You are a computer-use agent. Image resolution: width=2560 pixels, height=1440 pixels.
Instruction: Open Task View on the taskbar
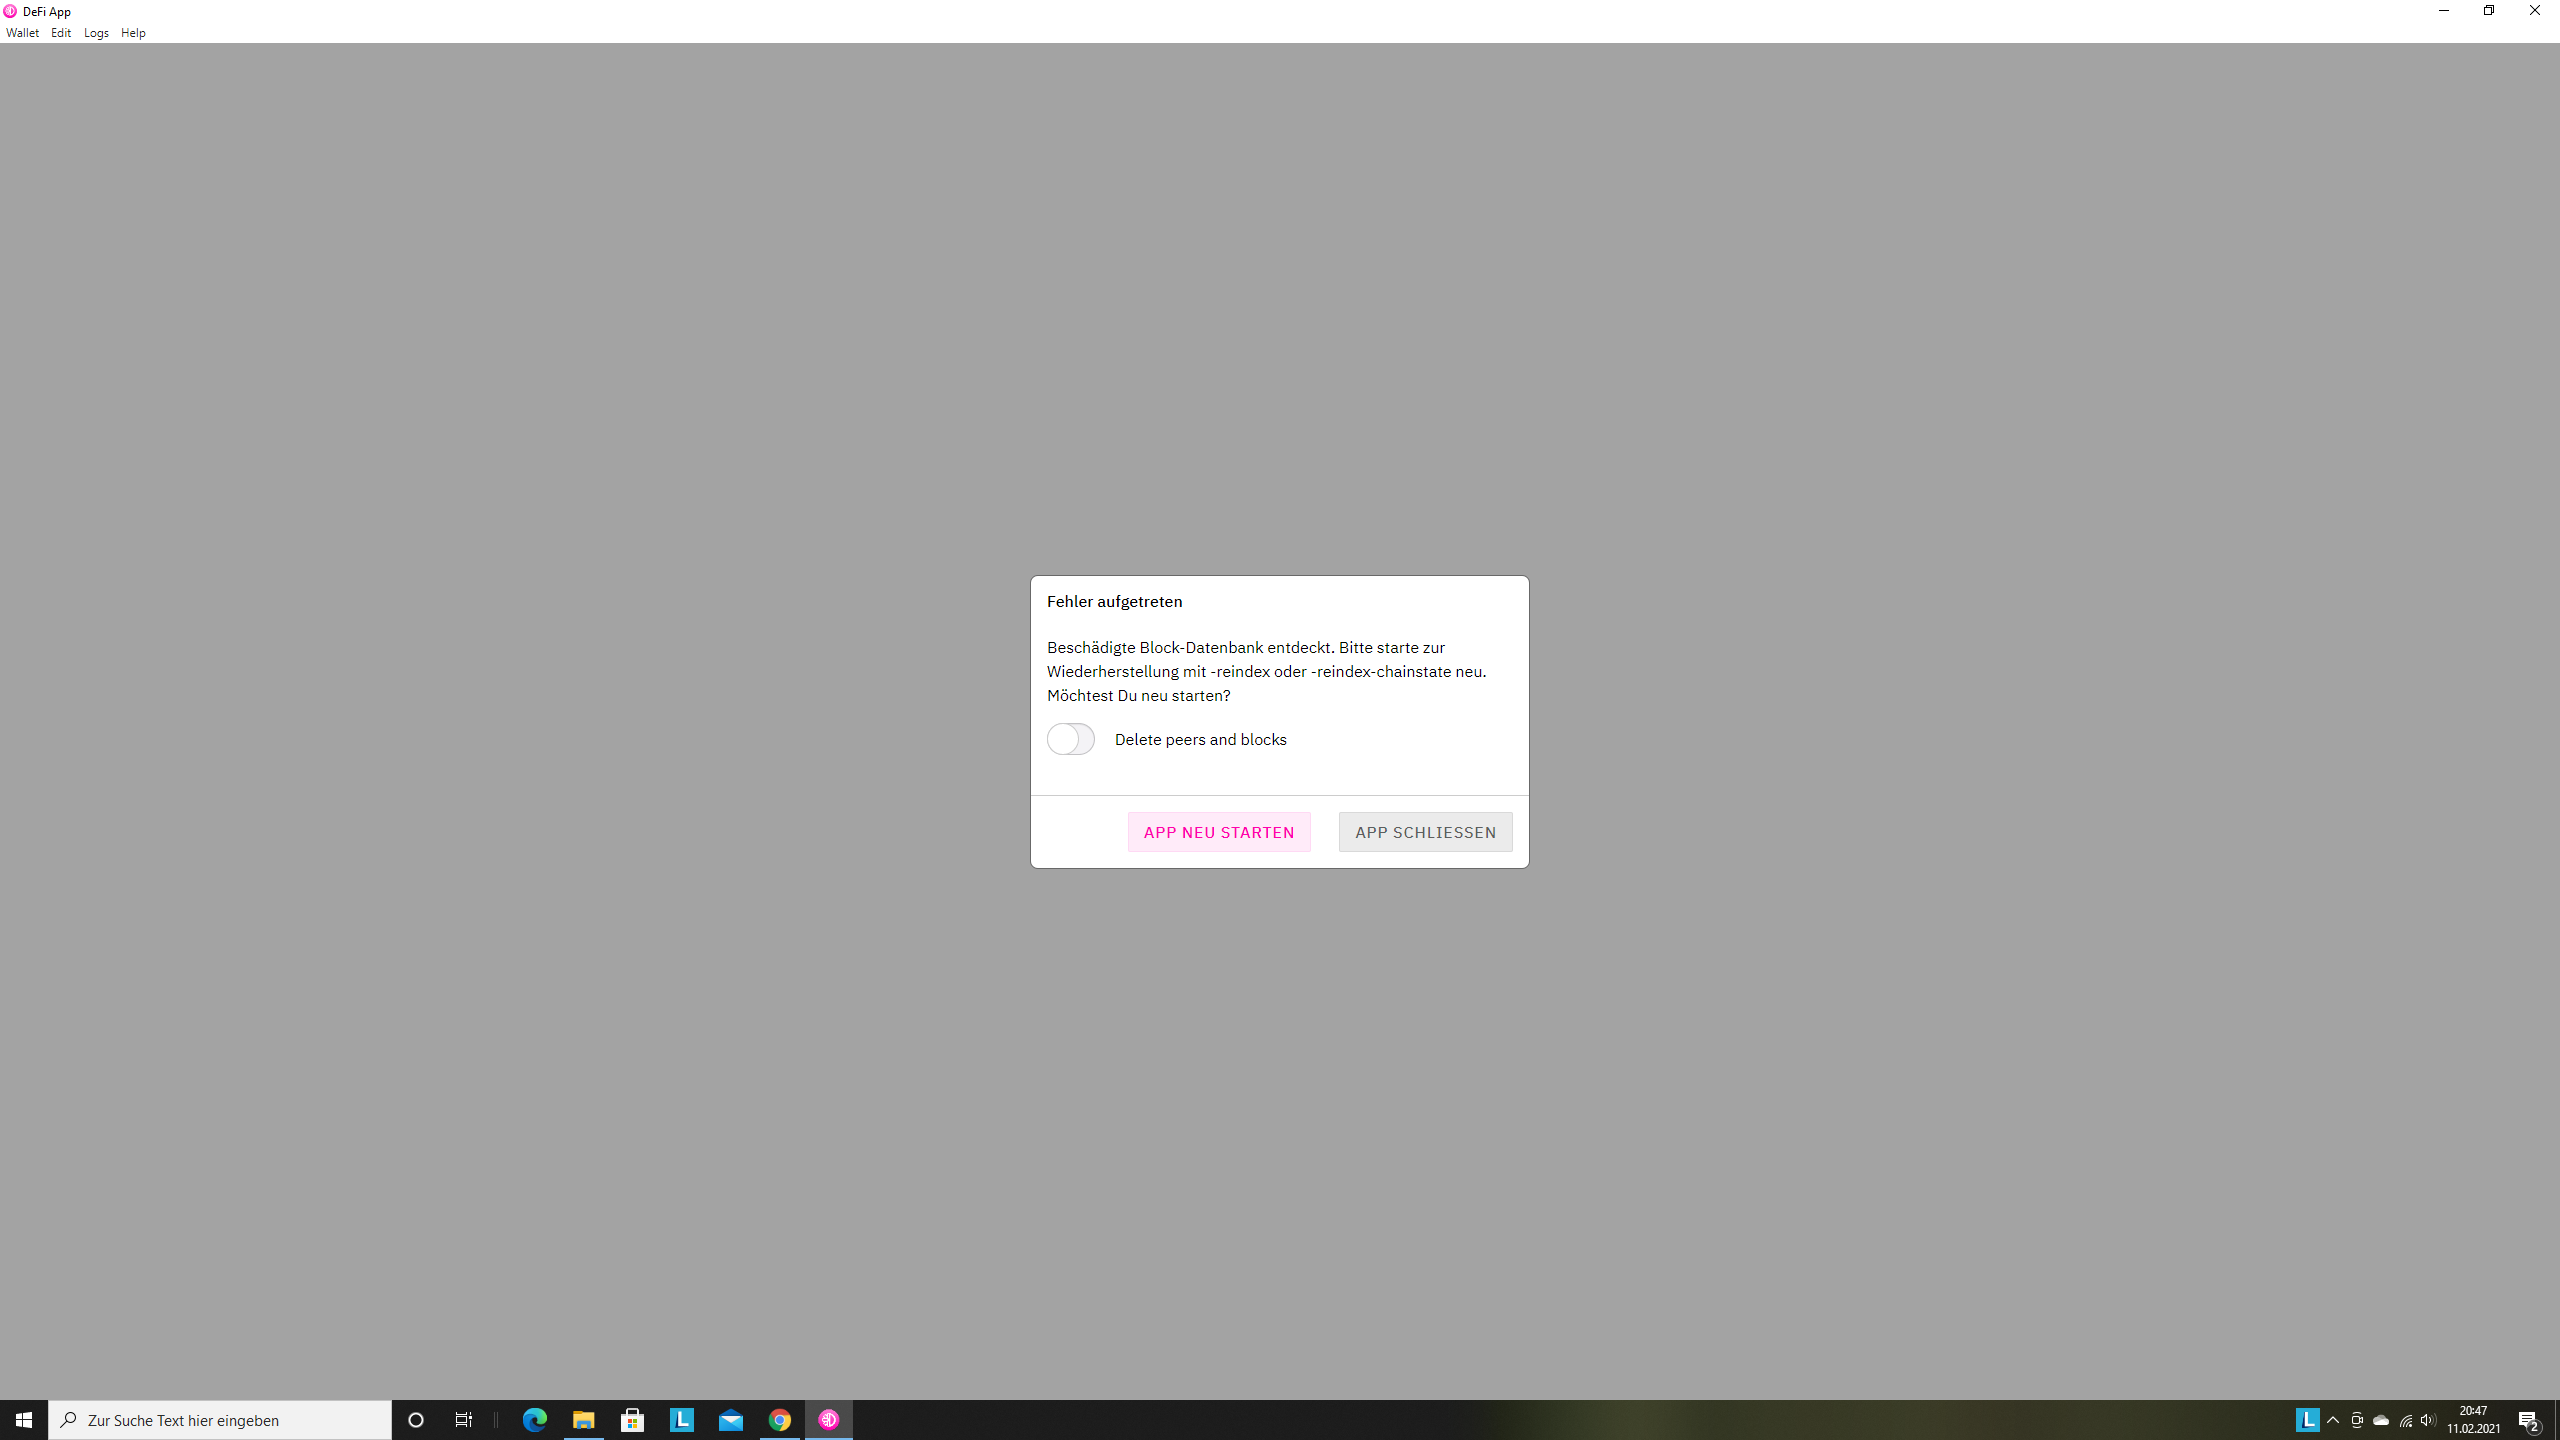tap(464, 1420)
